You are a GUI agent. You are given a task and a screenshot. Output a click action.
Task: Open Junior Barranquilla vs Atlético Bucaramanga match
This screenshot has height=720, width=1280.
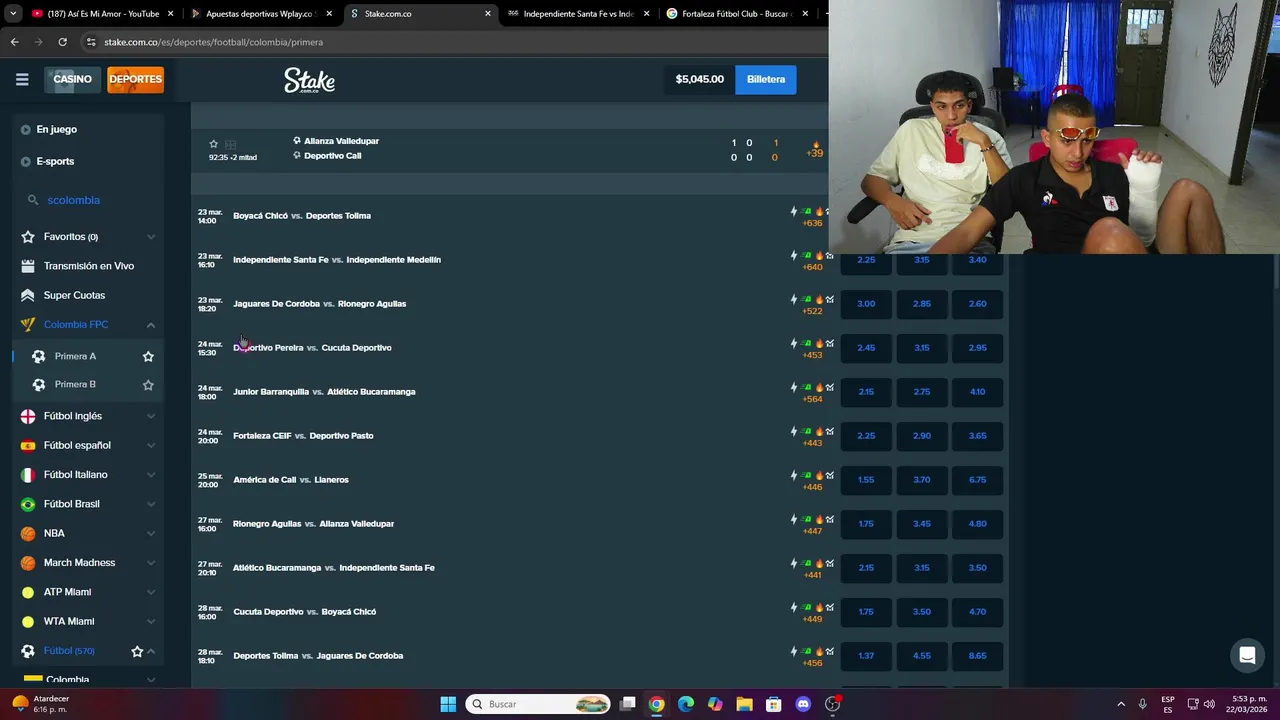coord(324,391)
